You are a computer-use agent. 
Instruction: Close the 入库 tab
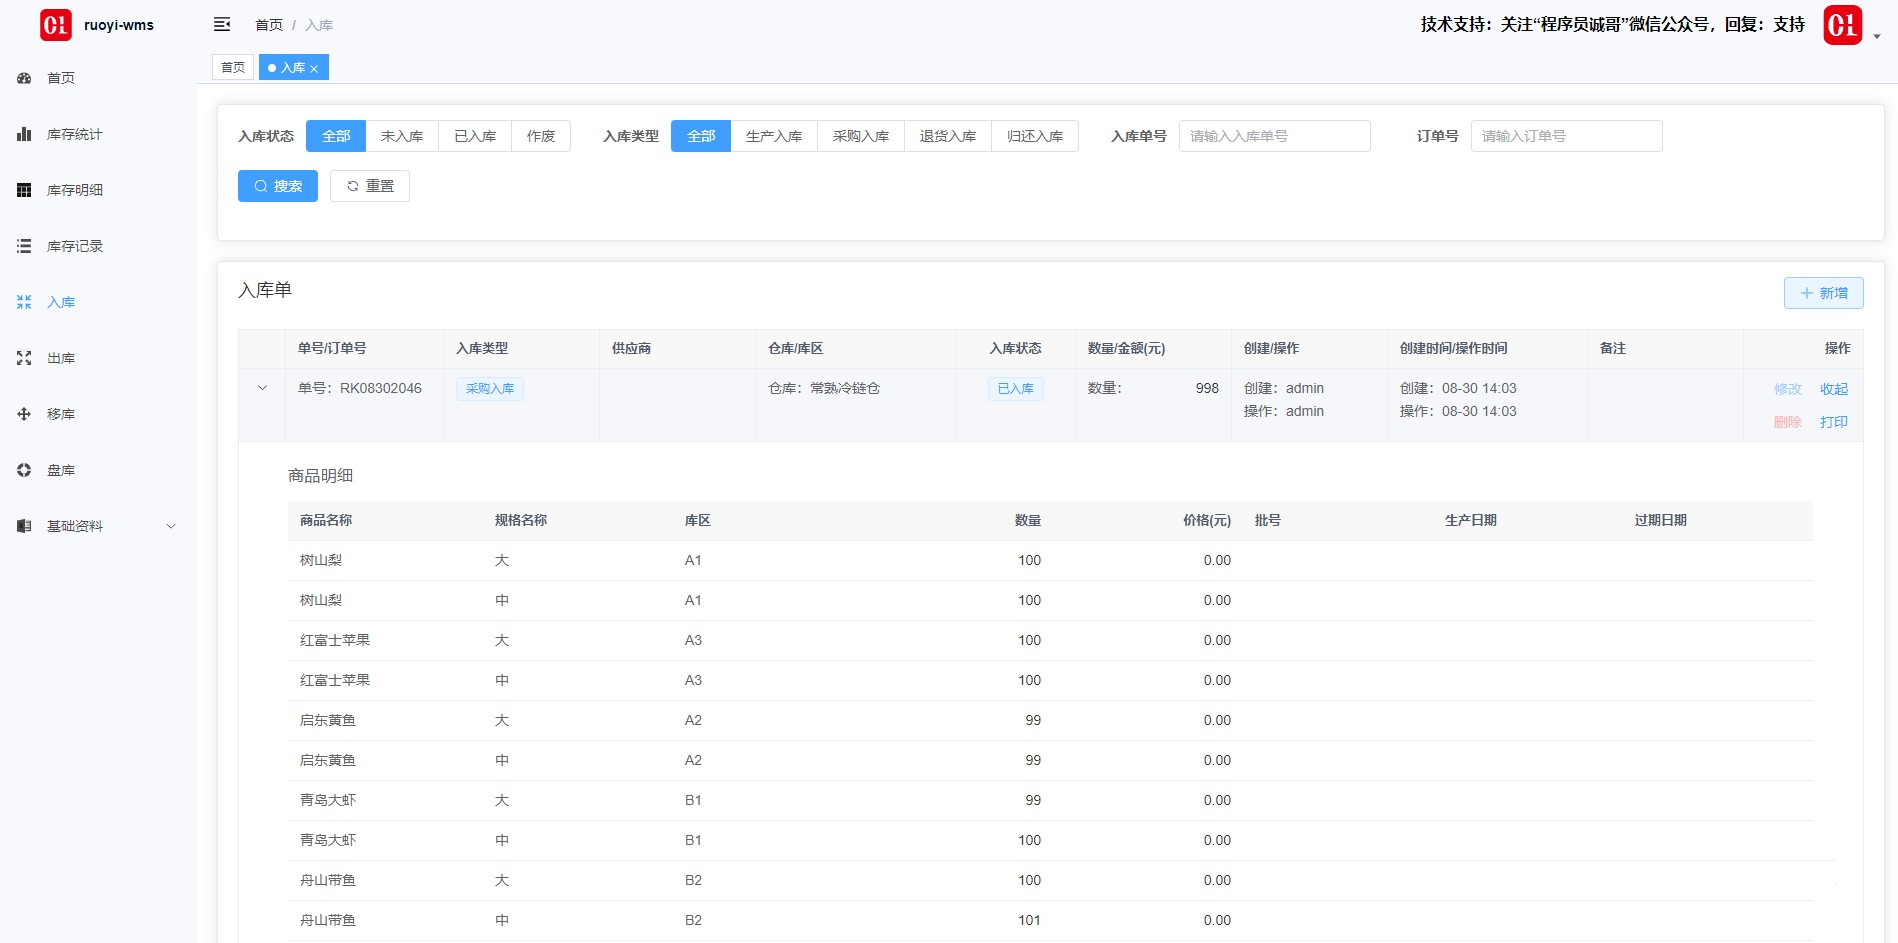314,69
